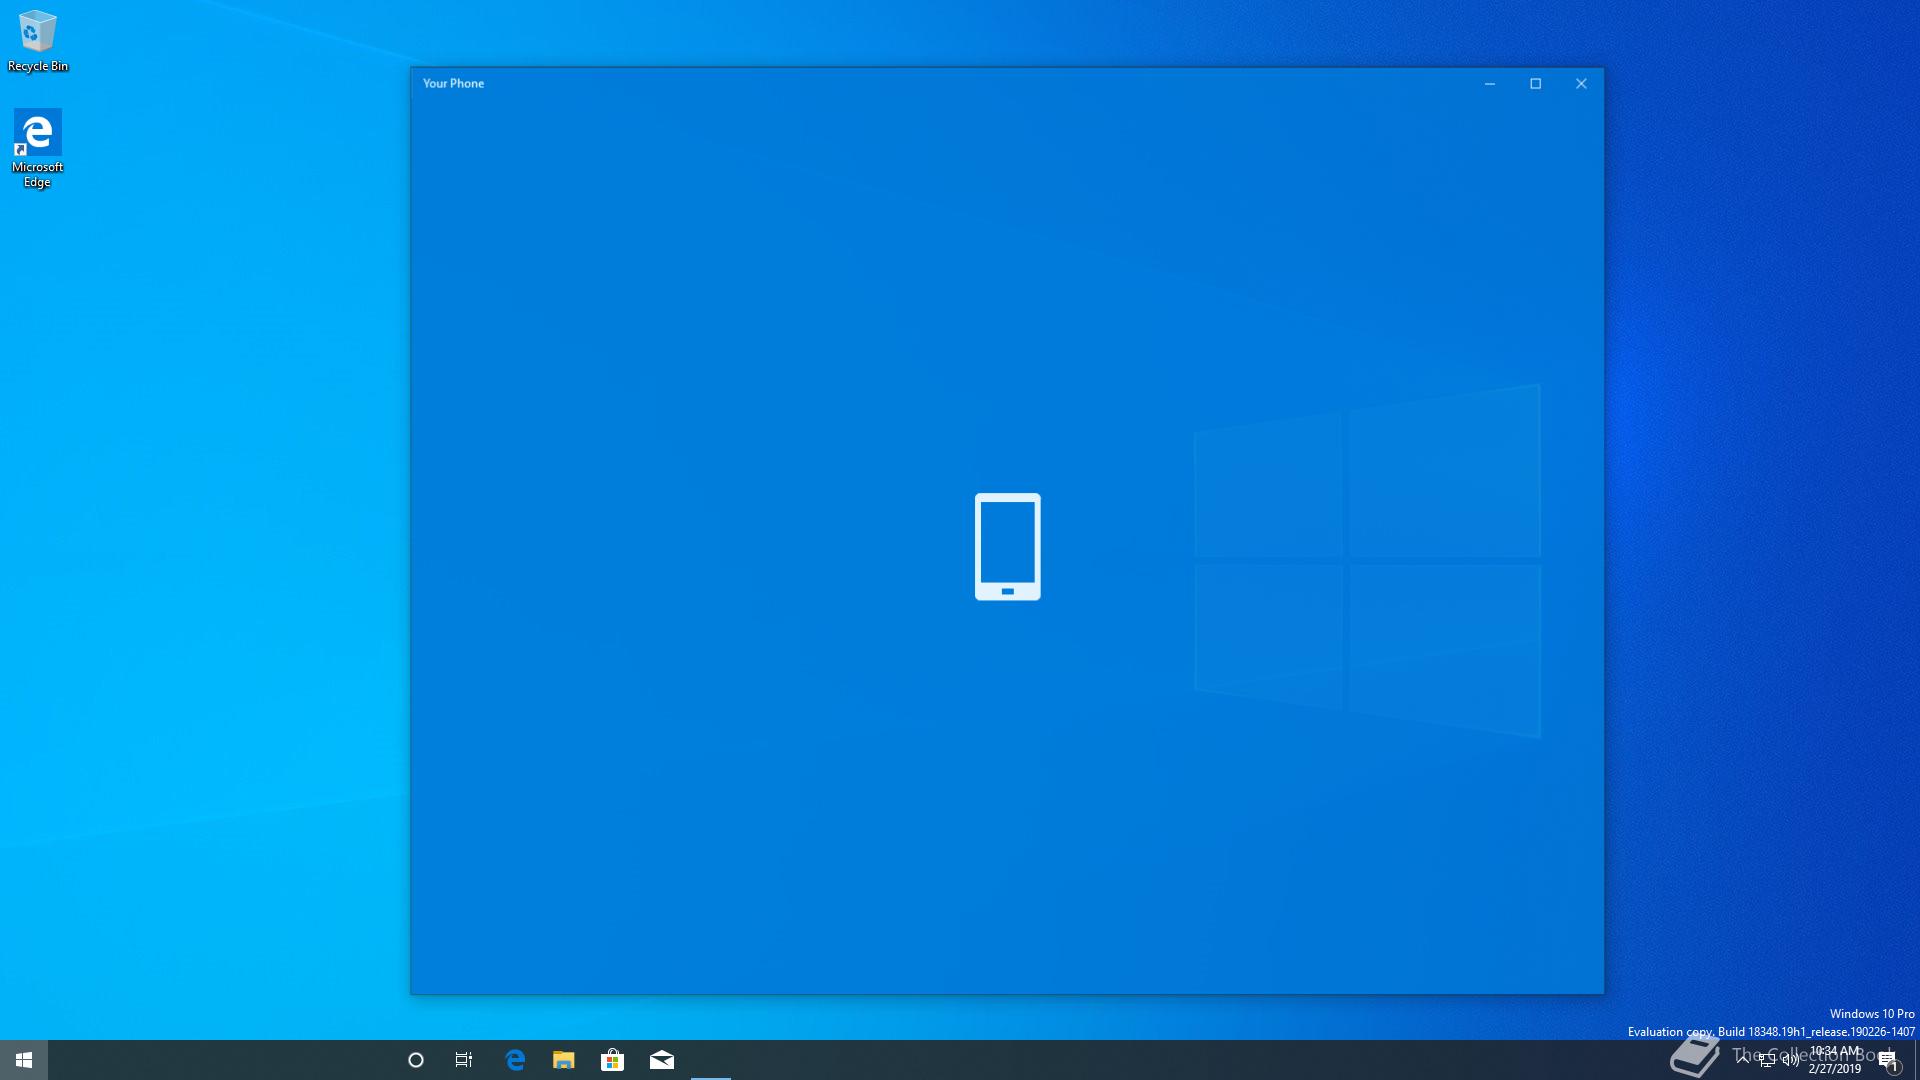Open Action Center notifications icon

pos(1888,1060)
